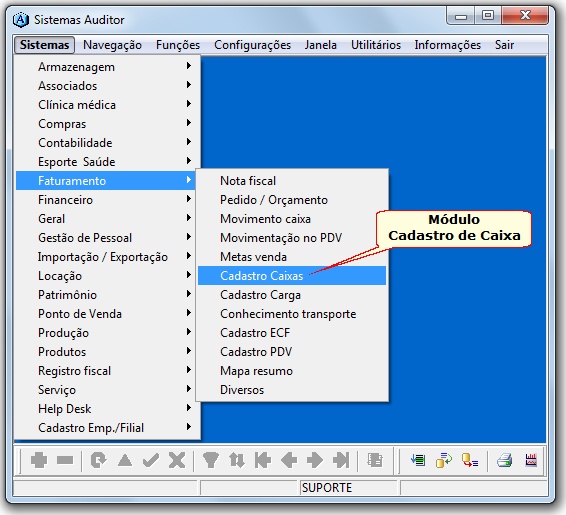Go to last record arrow icon

coord(341,460)
